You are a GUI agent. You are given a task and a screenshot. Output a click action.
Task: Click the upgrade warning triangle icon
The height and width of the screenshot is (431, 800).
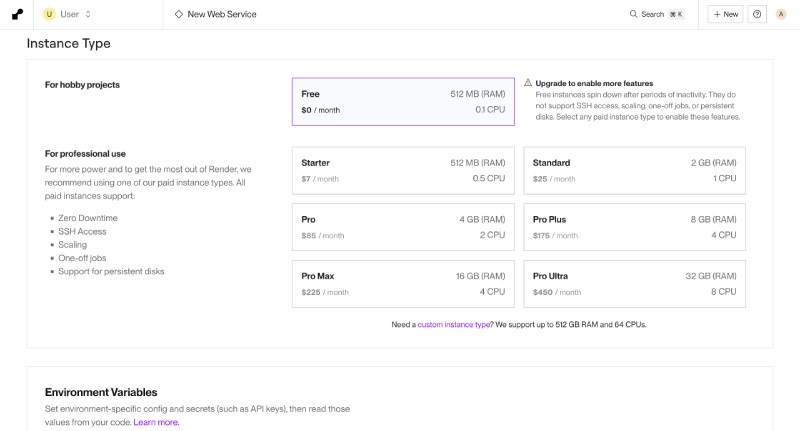tap(528, 83)
